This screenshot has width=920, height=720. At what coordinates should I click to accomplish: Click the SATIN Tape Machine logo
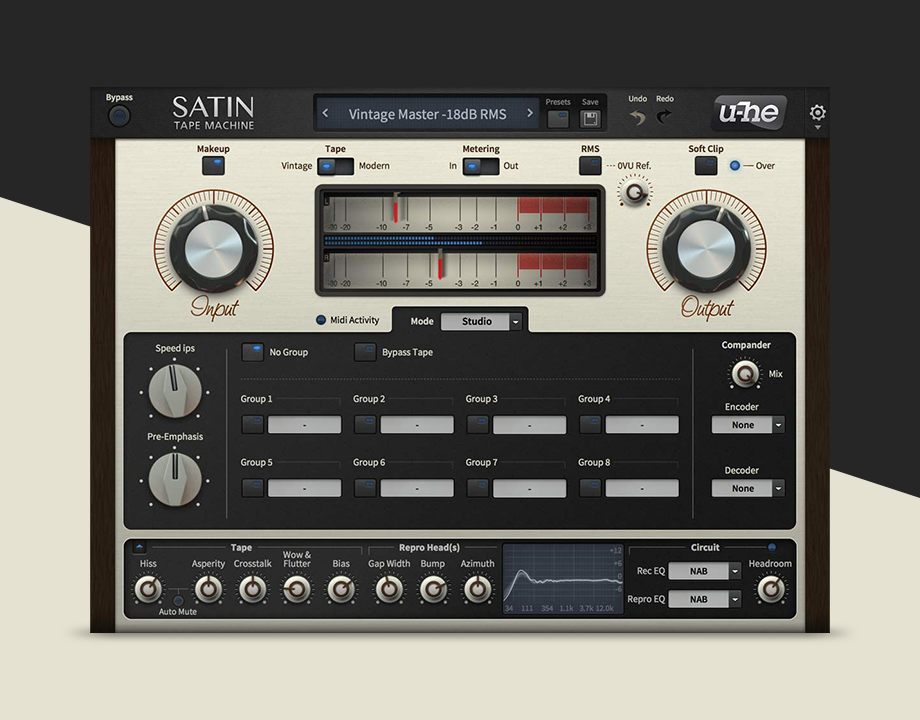(214, 113)
